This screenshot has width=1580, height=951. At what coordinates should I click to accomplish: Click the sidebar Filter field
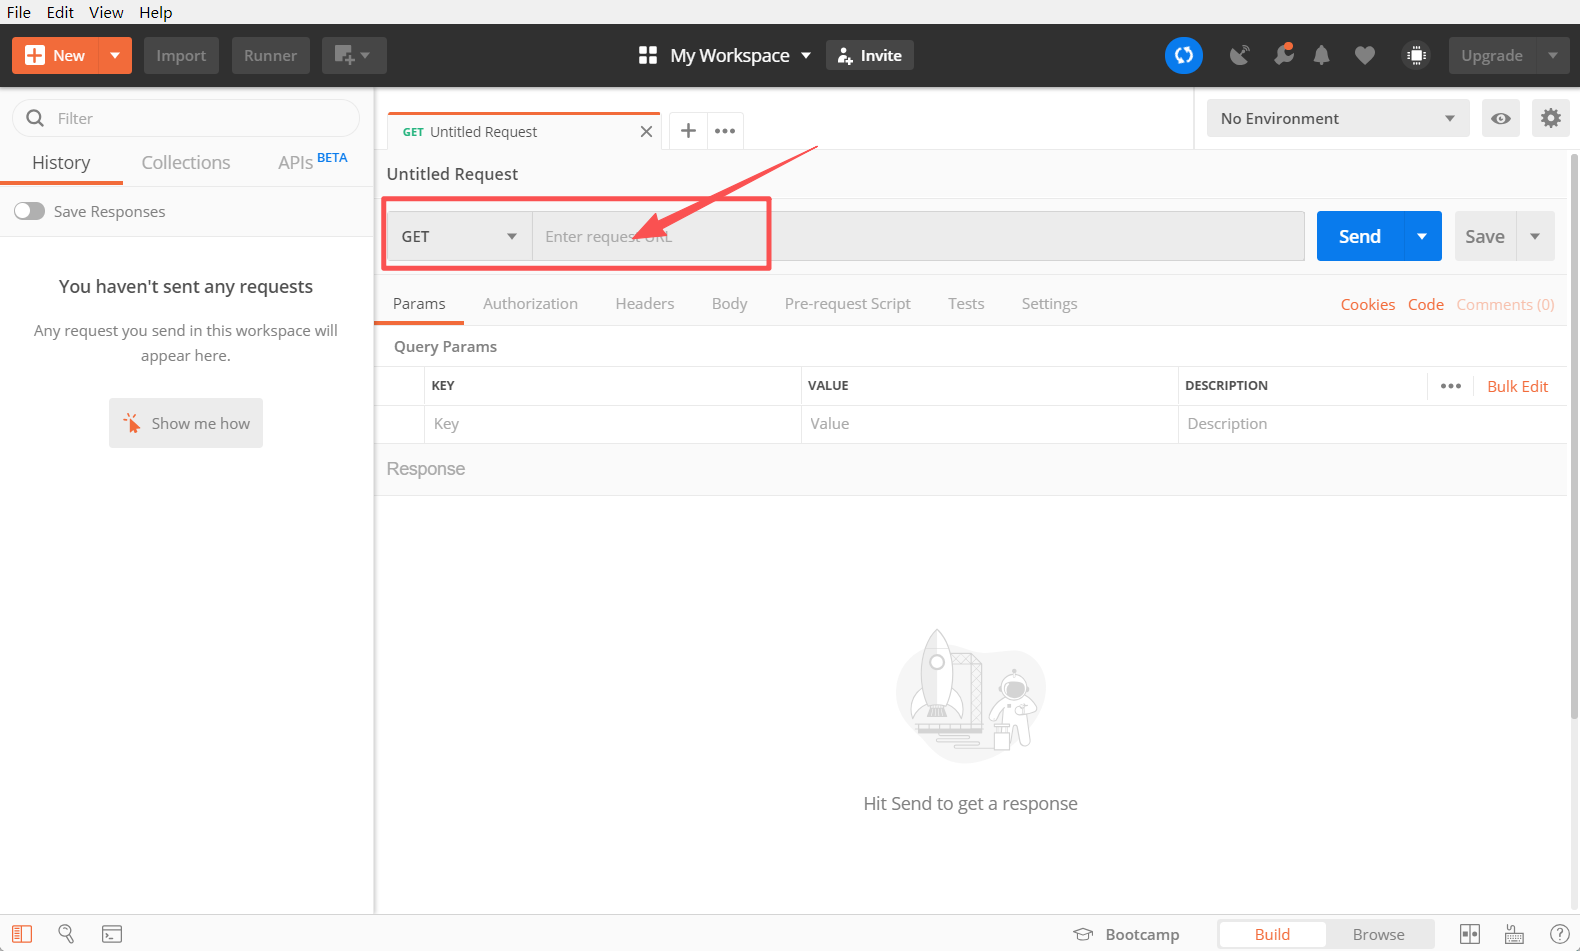[186, 118]
